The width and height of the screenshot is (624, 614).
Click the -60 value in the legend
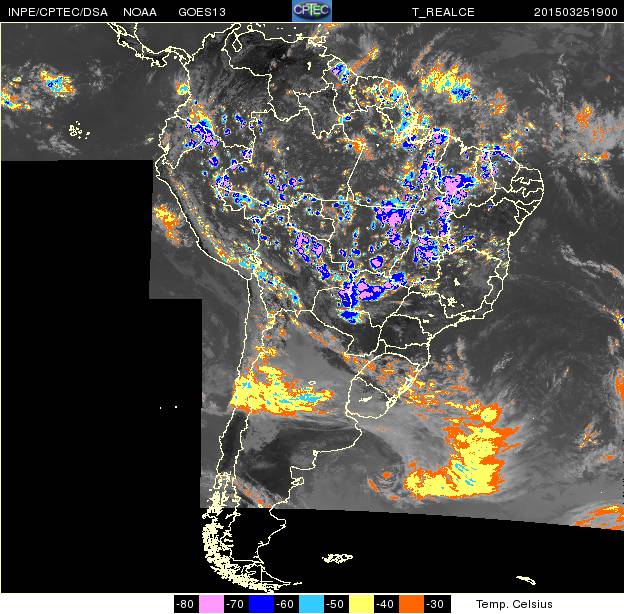(x=287, y=604)
